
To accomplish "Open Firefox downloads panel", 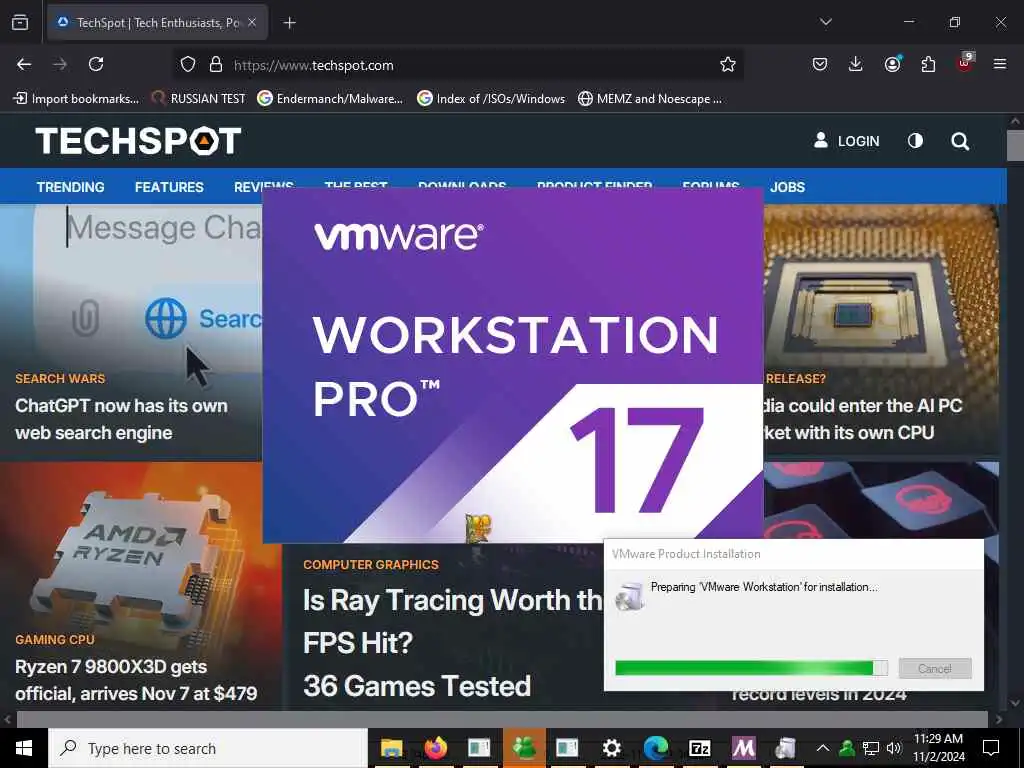I will (x=856, y=65).
